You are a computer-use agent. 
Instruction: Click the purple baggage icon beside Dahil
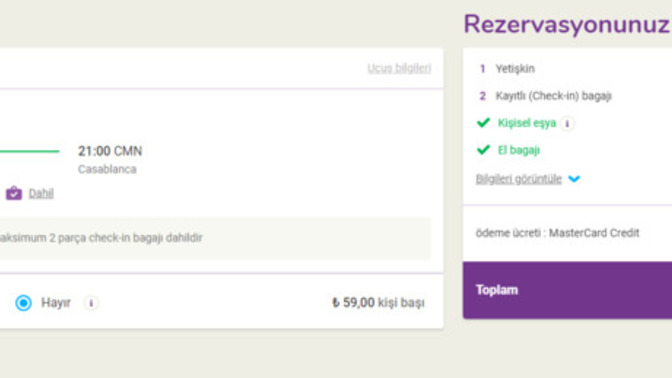click(x=14, y=193)
